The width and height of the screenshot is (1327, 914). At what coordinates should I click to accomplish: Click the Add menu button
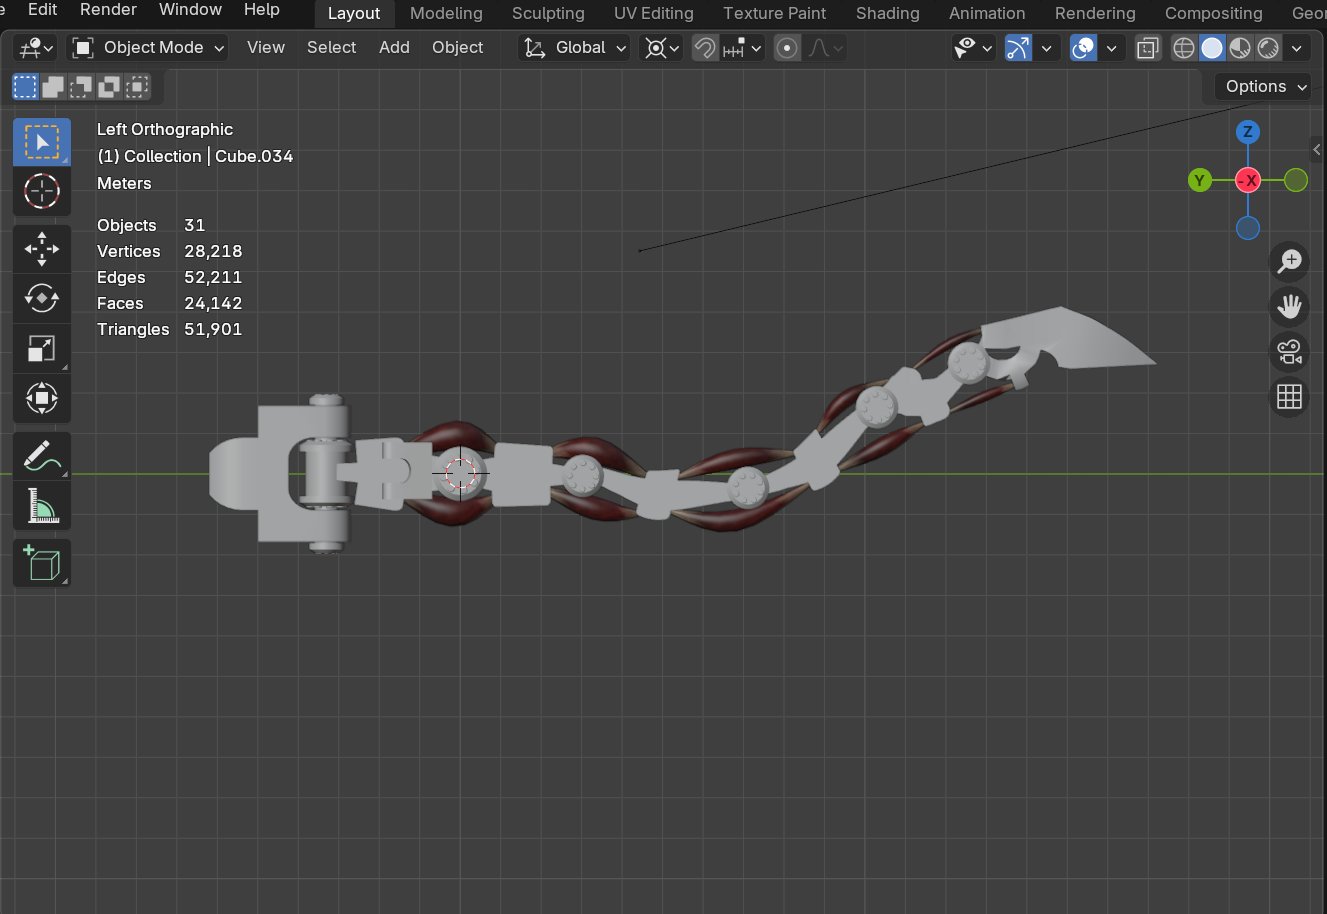click(394, 48)
